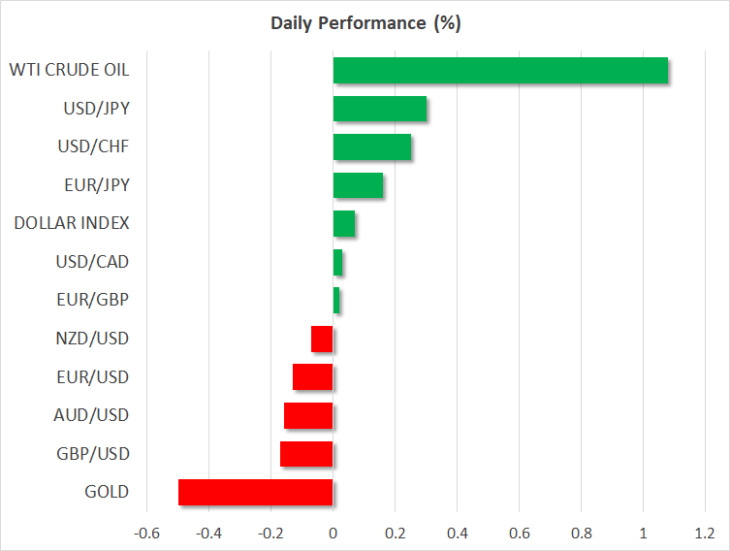The image size is (730, 551).
Task: Click the AUD/USD red bar
Action: [x=308, y=416]
